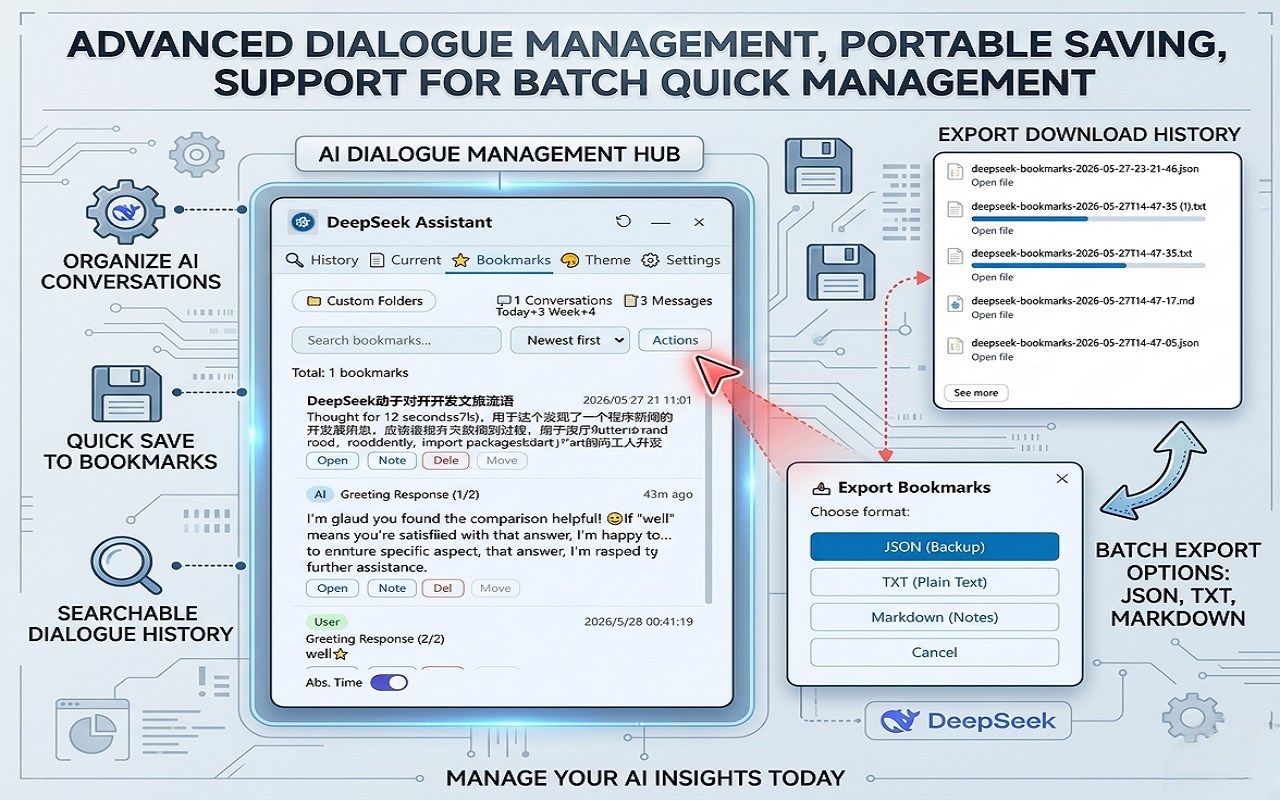This screenshot has height=800, width=1280.
Task: Click Note under Greeting Response (1/2)
Action: pyautogui.click(x=392, y=589)
